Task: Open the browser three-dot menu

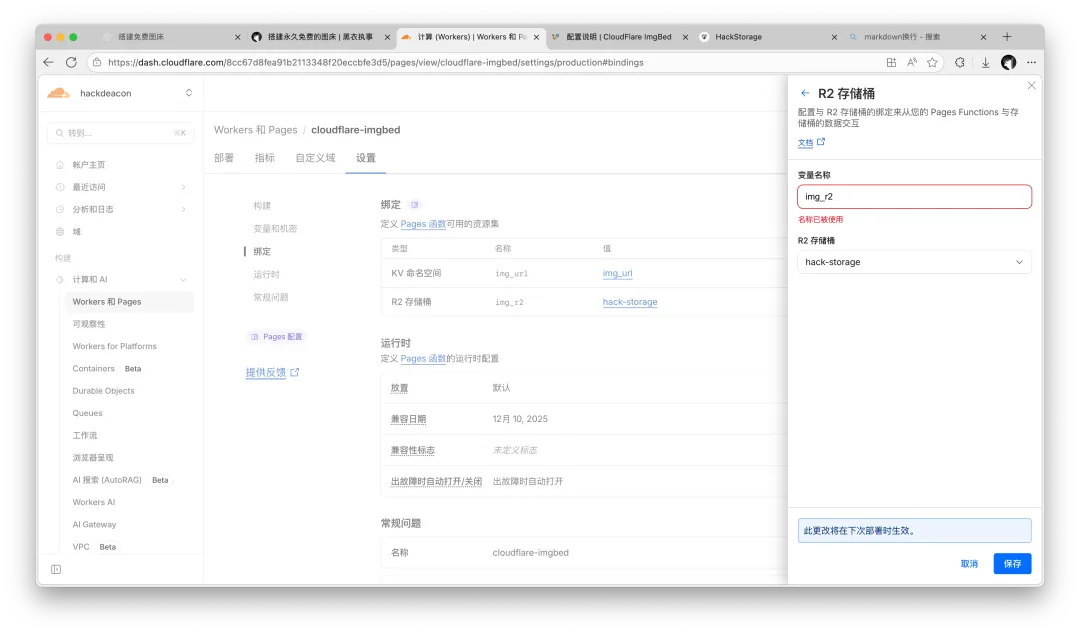Action: (1031, 62)
